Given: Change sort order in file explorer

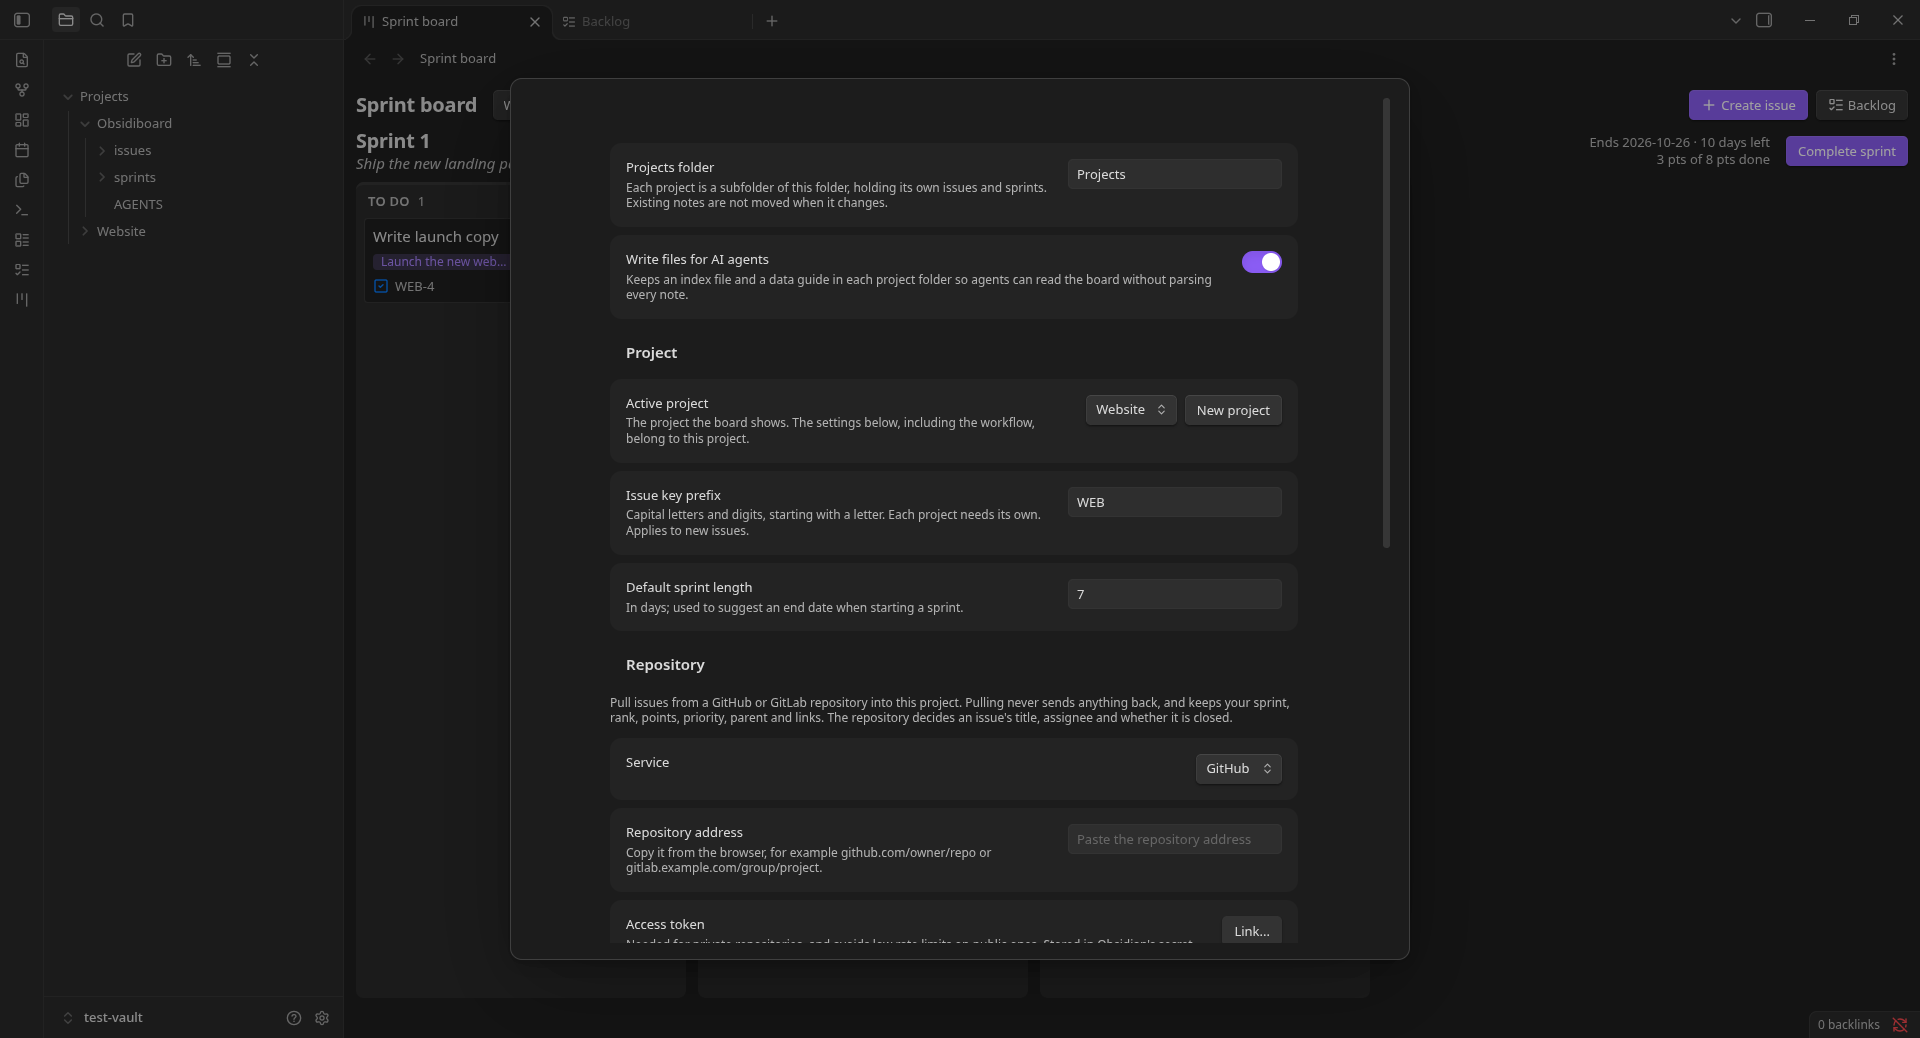Looking at the screenshot, I should coord(194,60).
